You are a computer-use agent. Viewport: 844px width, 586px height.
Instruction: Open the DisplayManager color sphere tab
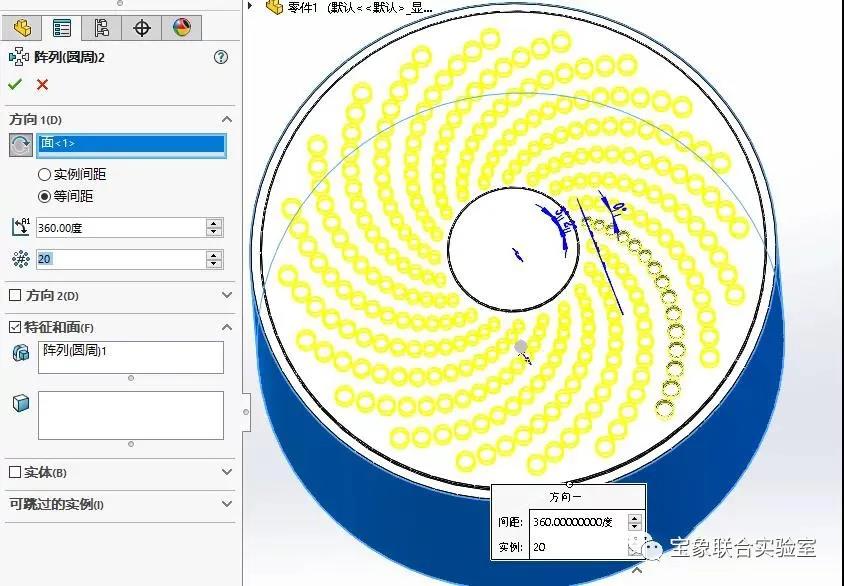click(x=181, y=27)
